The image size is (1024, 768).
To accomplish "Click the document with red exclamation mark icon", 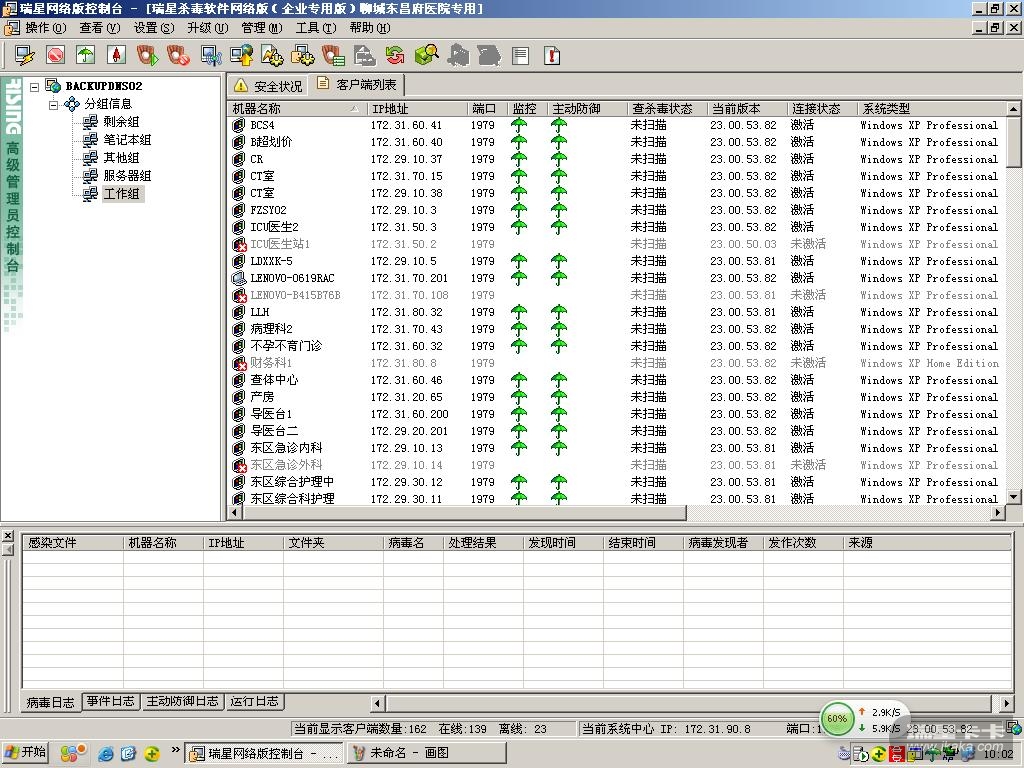I will 551,56.
